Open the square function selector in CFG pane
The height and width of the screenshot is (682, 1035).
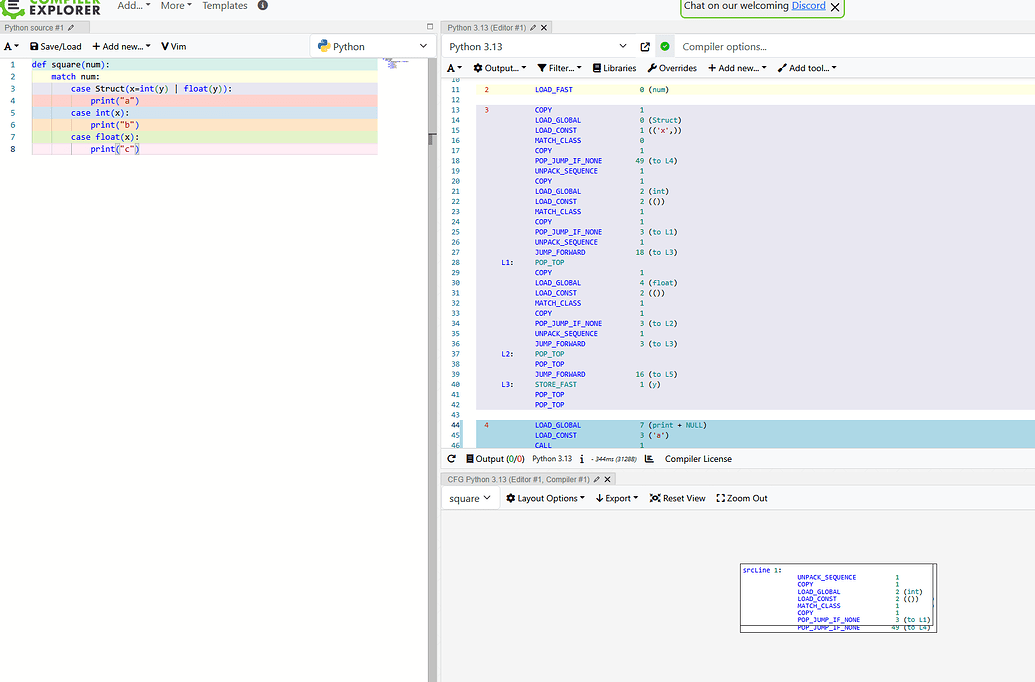(469, 497)
